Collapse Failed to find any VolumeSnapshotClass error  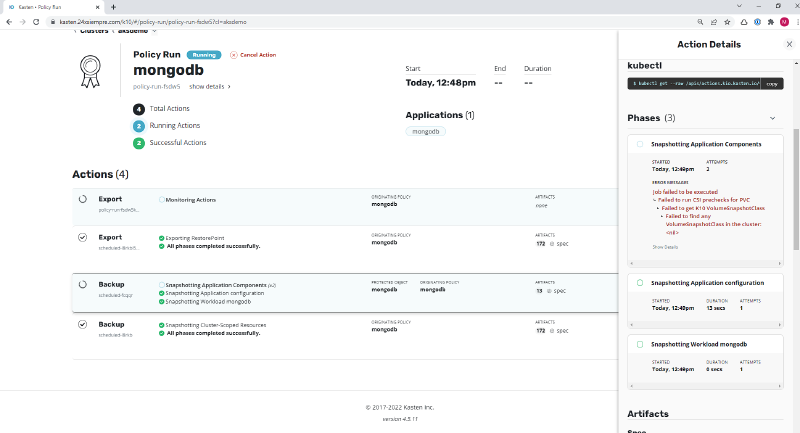pos(663,216)
